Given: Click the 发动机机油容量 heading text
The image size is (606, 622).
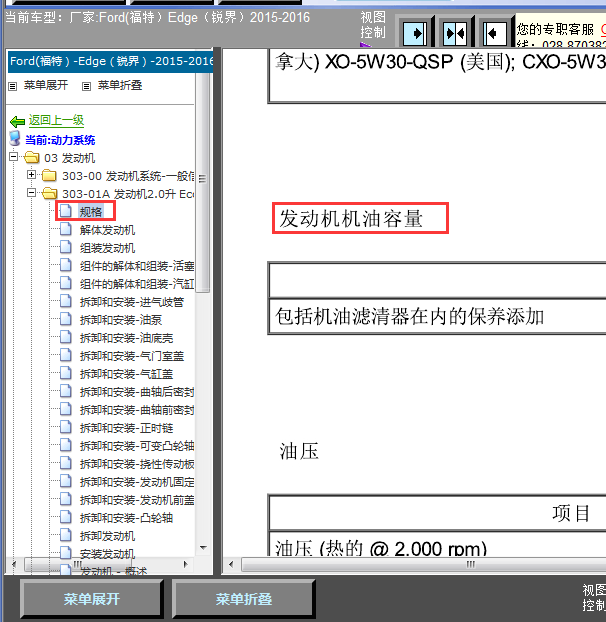Looking at the screenshot, I should click(x=351, y=219).
